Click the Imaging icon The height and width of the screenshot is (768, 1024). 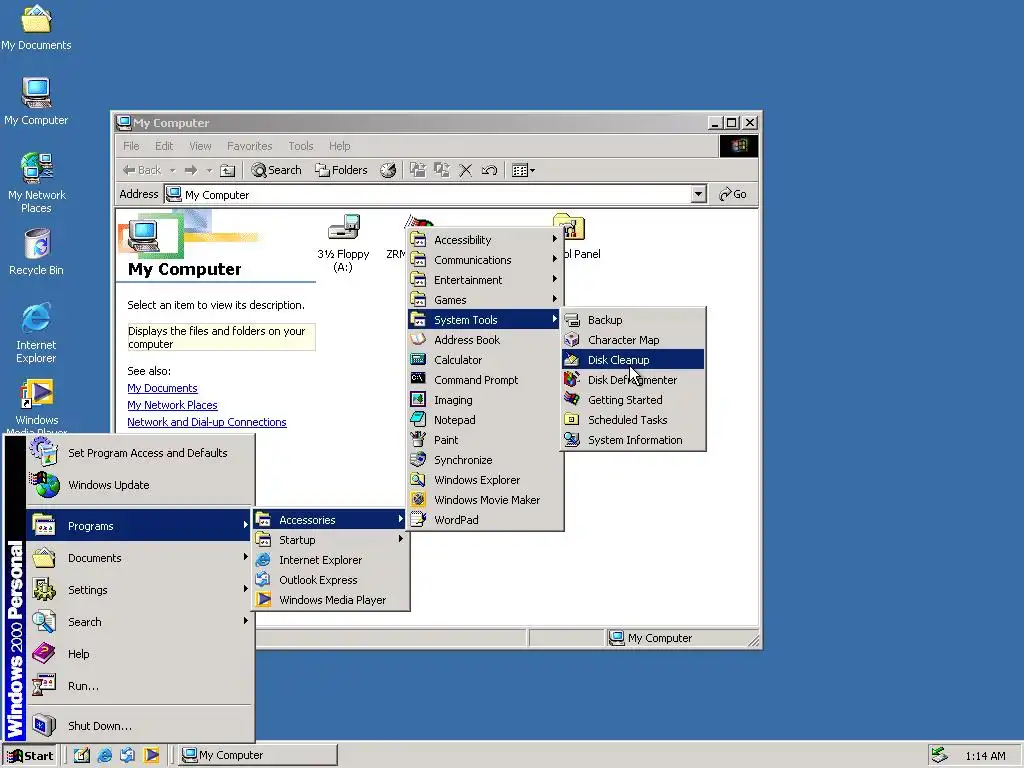pyautogui.click(x=418, y=399)
